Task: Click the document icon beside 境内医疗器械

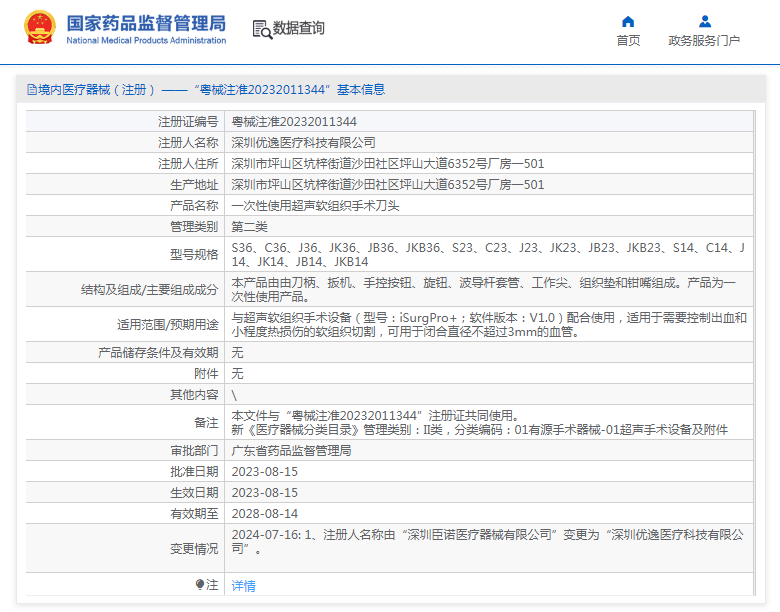Action: coord(32,90)
